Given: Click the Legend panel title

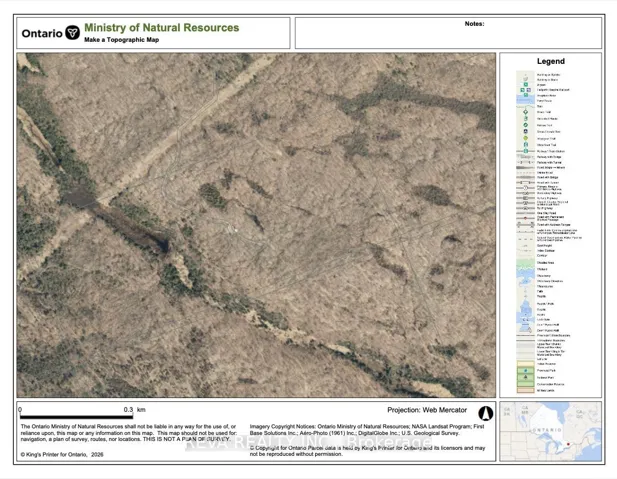Looking at the screenshot, I should [x=550, y=62].
